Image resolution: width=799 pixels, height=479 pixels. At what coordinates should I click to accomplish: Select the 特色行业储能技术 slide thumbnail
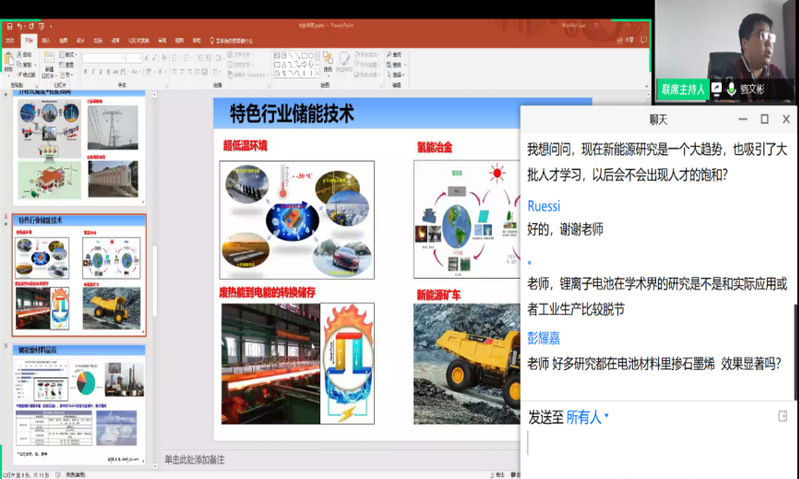[78, 276]
